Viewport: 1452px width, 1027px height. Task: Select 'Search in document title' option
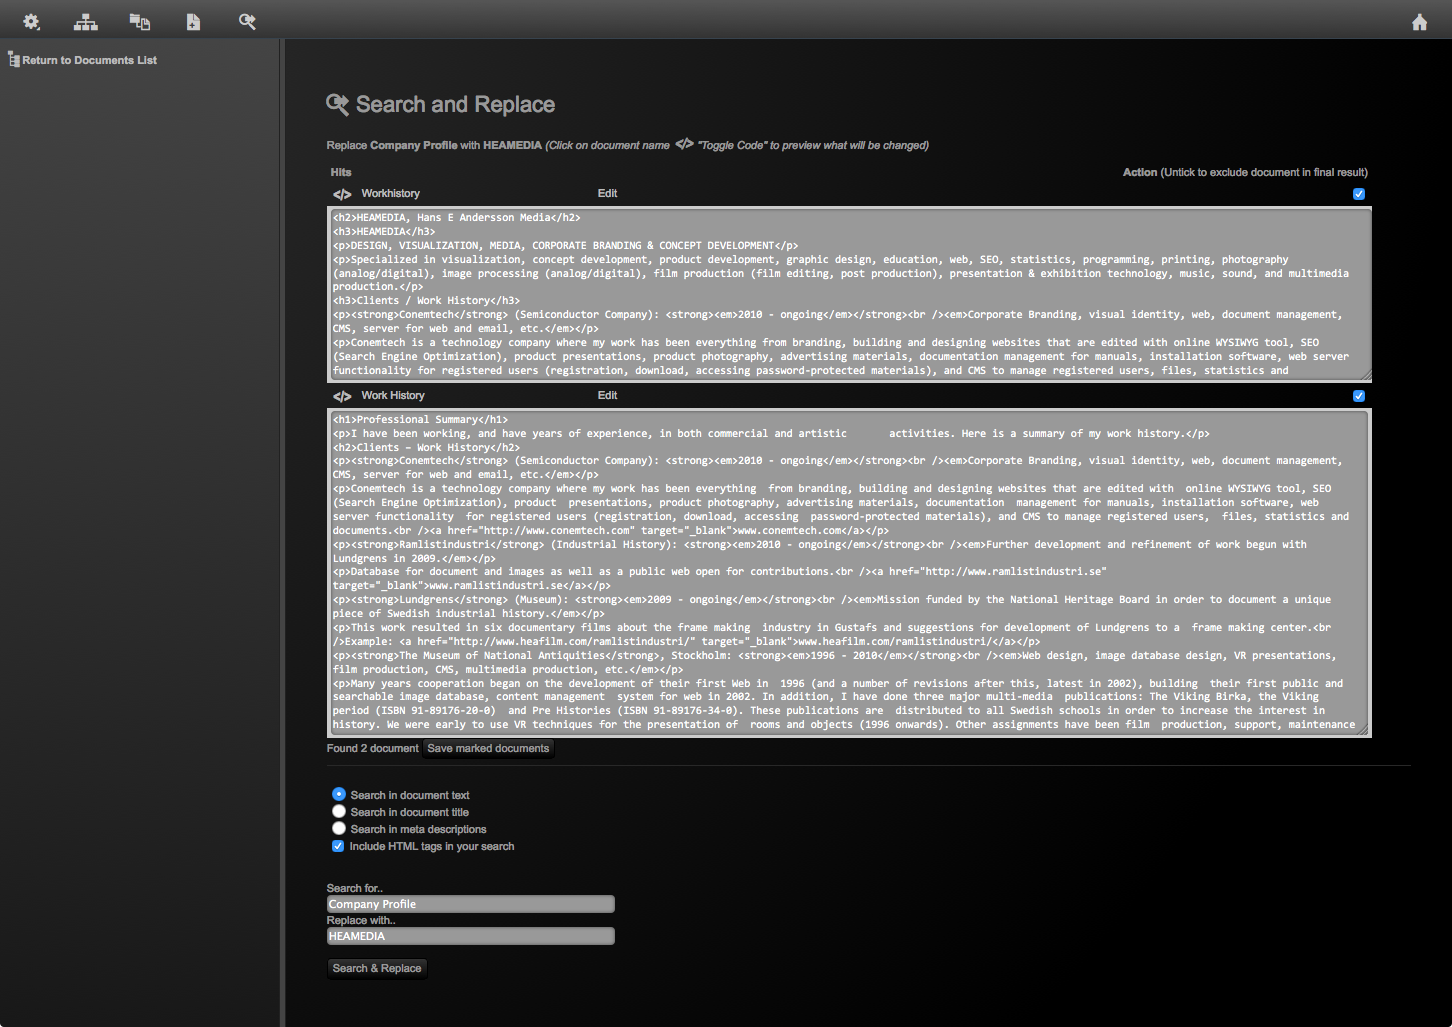point(339,811)
